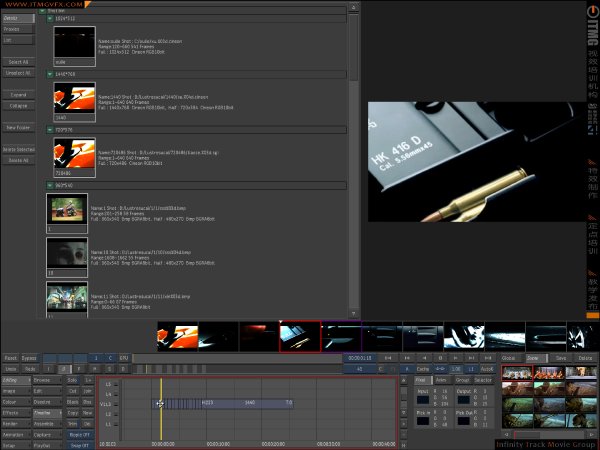Switch to Proxies view
The image size is (600, 450).
click(18, 29)
